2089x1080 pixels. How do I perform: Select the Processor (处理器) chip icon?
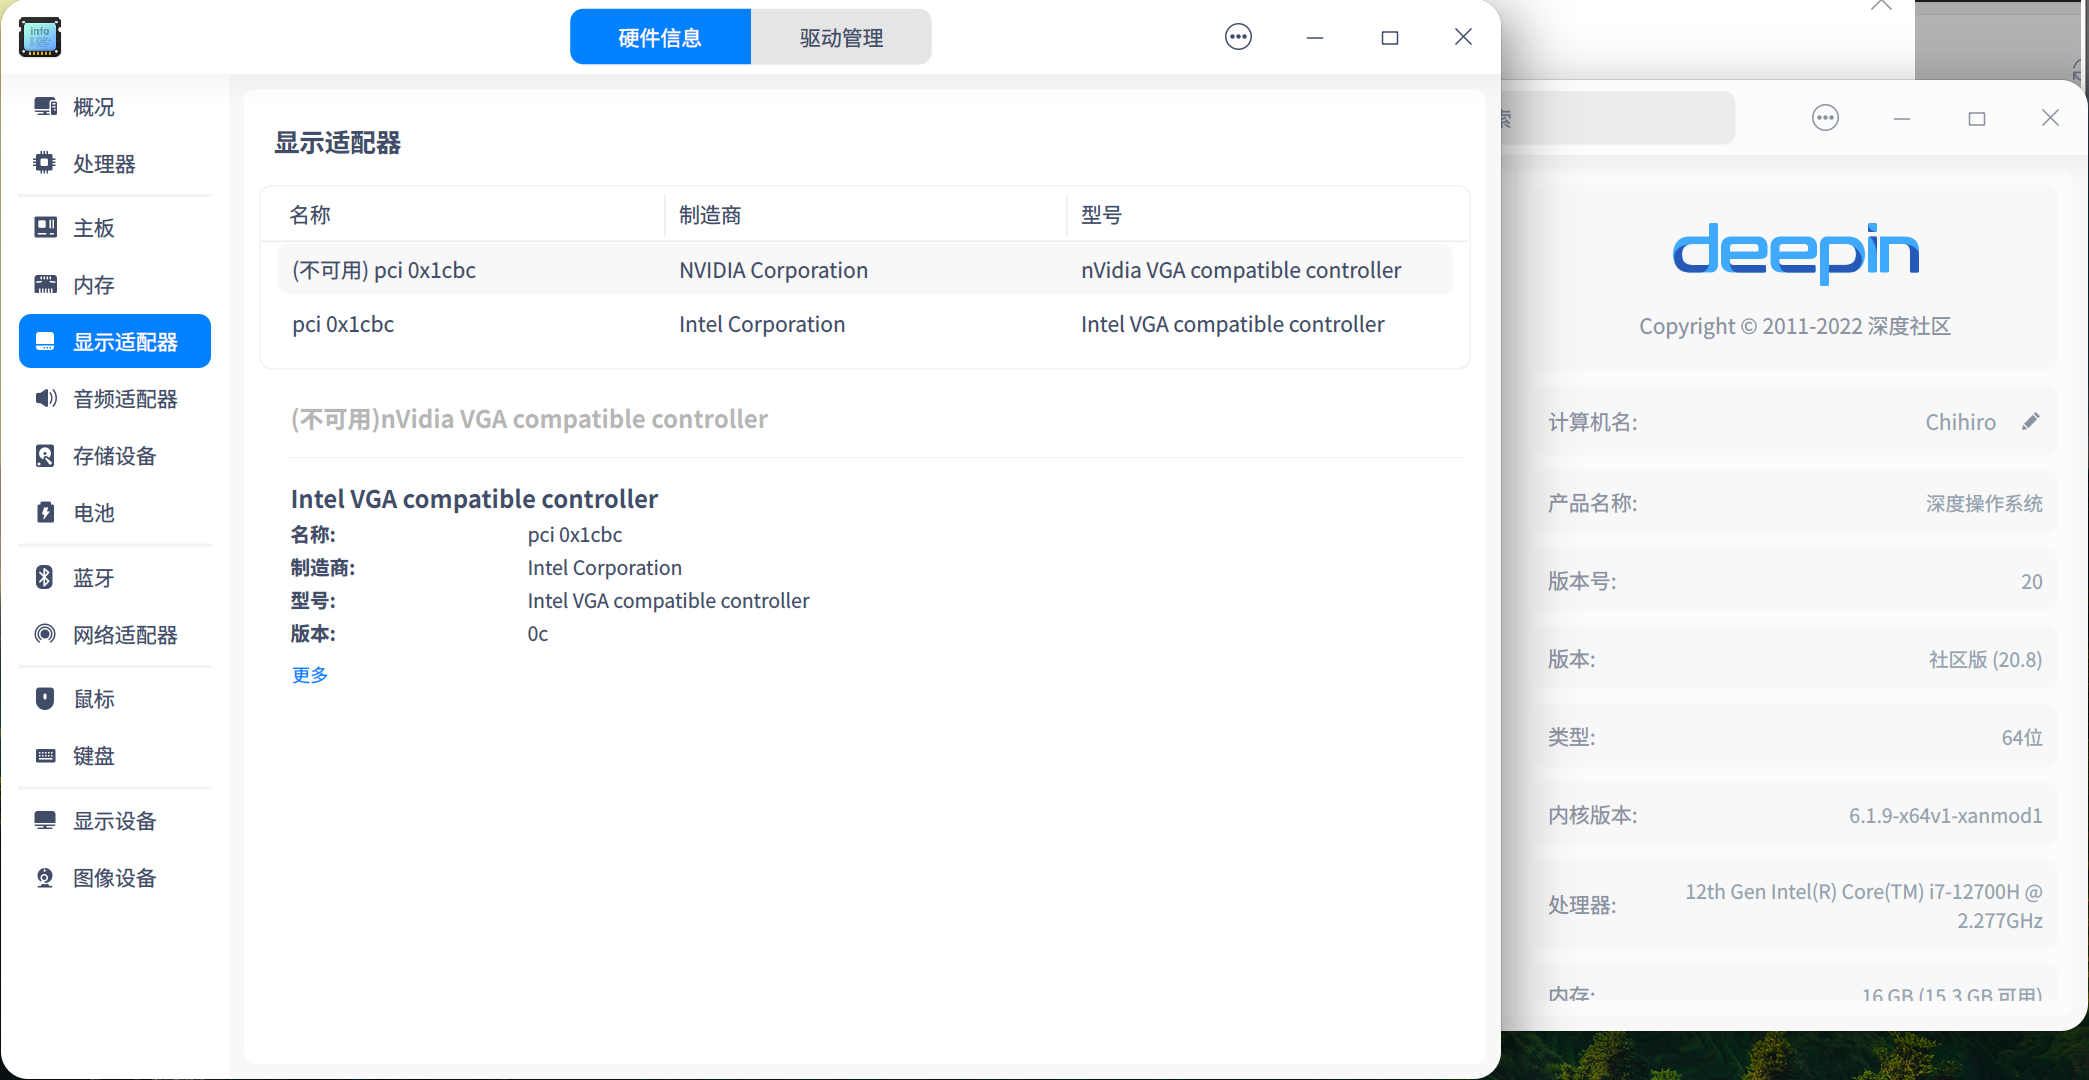45,163
